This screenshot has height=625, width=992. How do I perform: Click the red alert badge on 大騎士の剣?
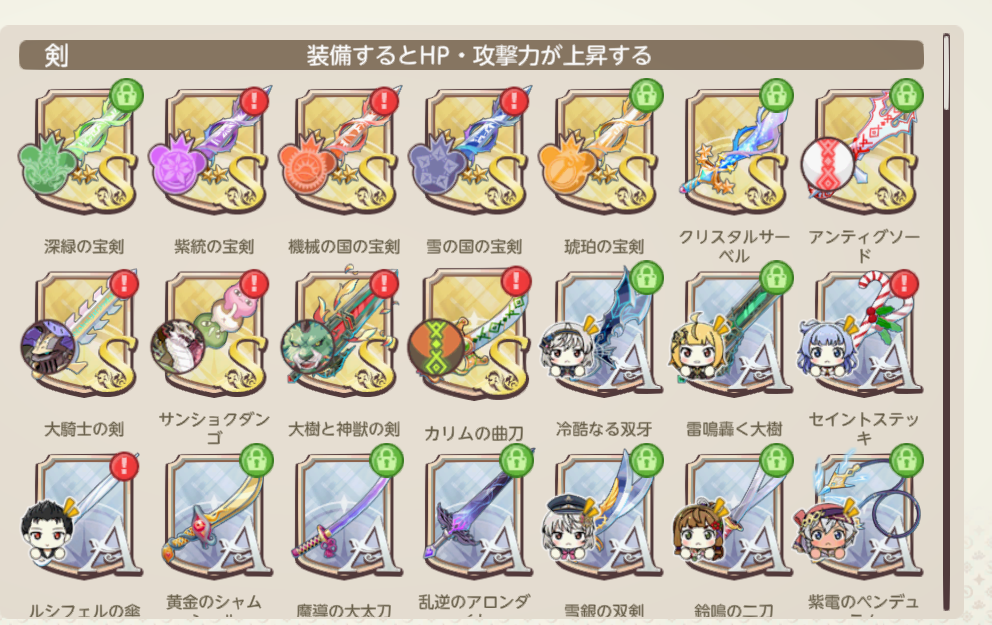(x=125, y=283)
